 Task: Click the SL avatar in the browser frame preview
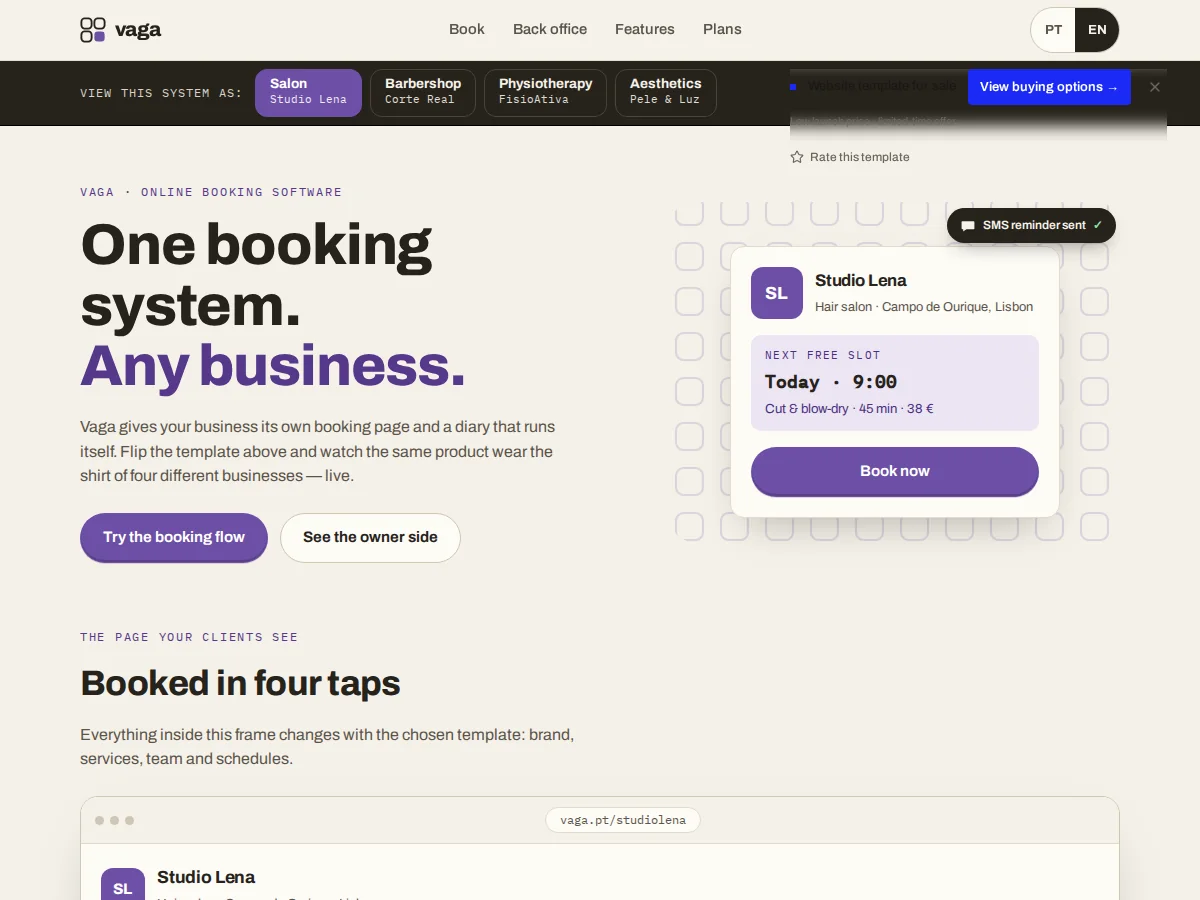(x=123, y=884)
